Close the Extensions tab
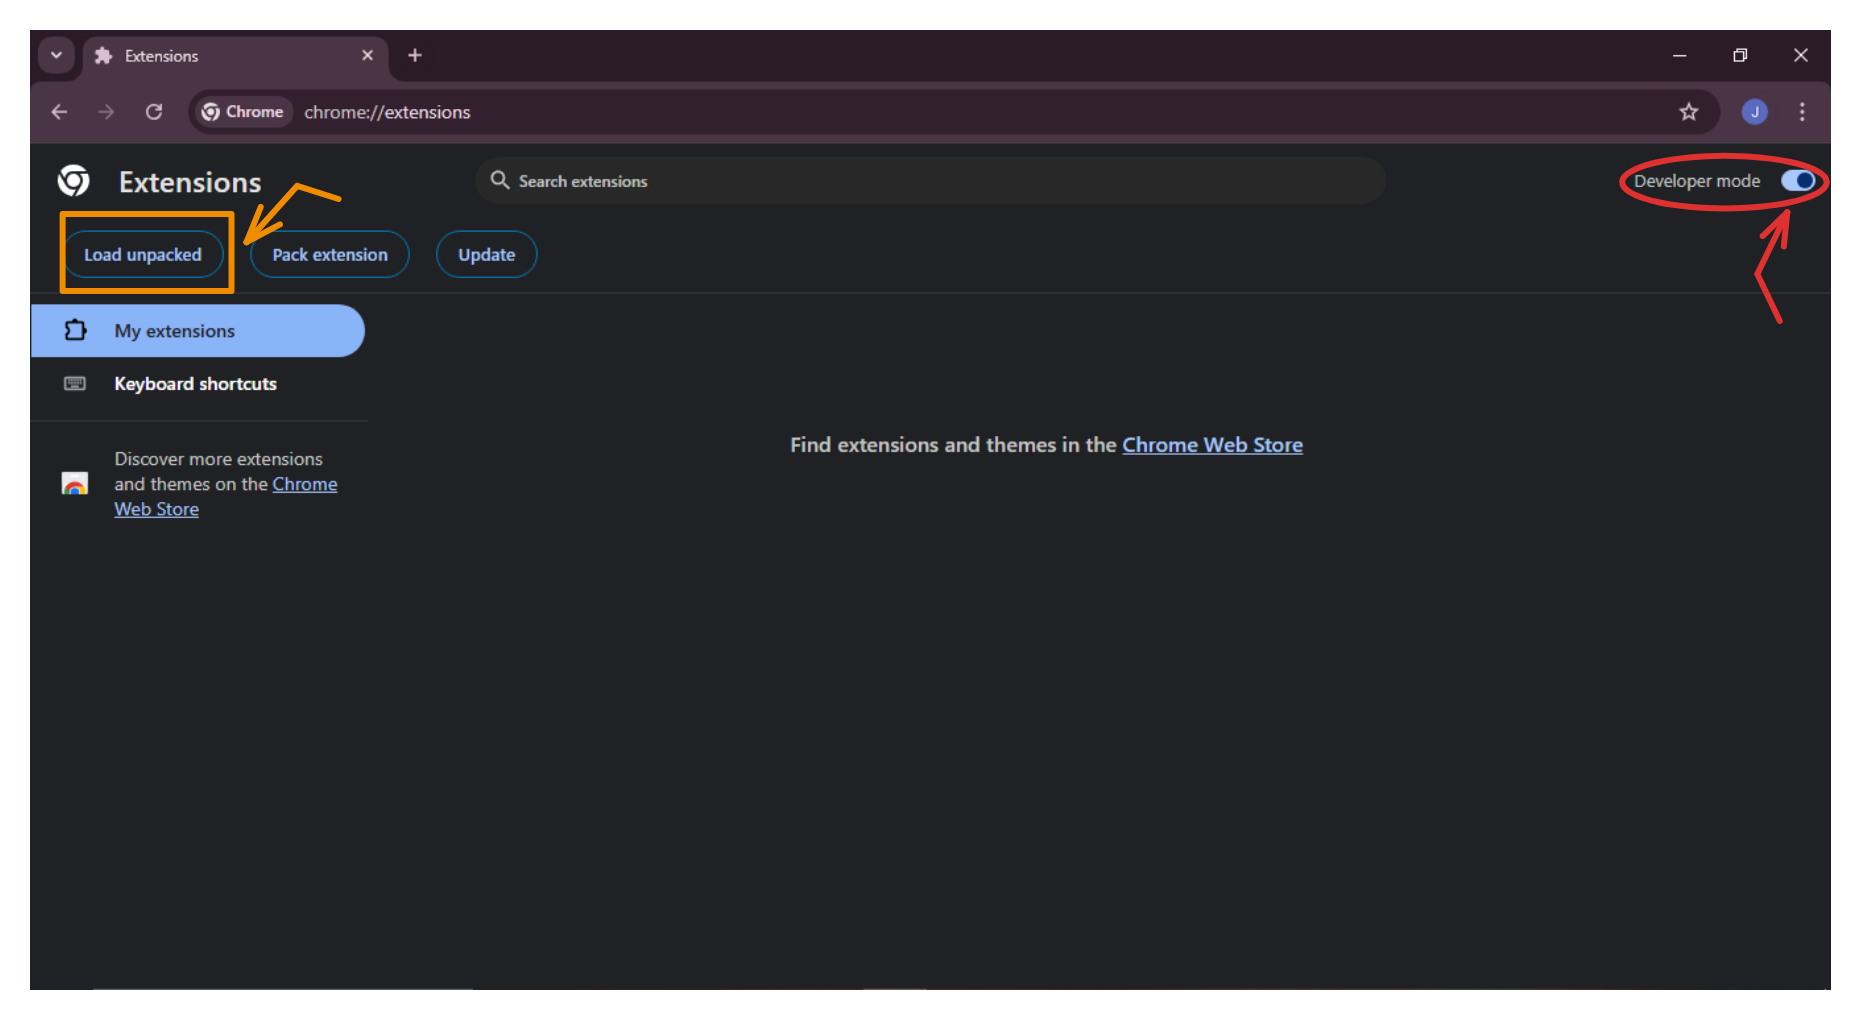Screen dimensions: 1861x1020 pyautogui.click(x=367, y=56)
